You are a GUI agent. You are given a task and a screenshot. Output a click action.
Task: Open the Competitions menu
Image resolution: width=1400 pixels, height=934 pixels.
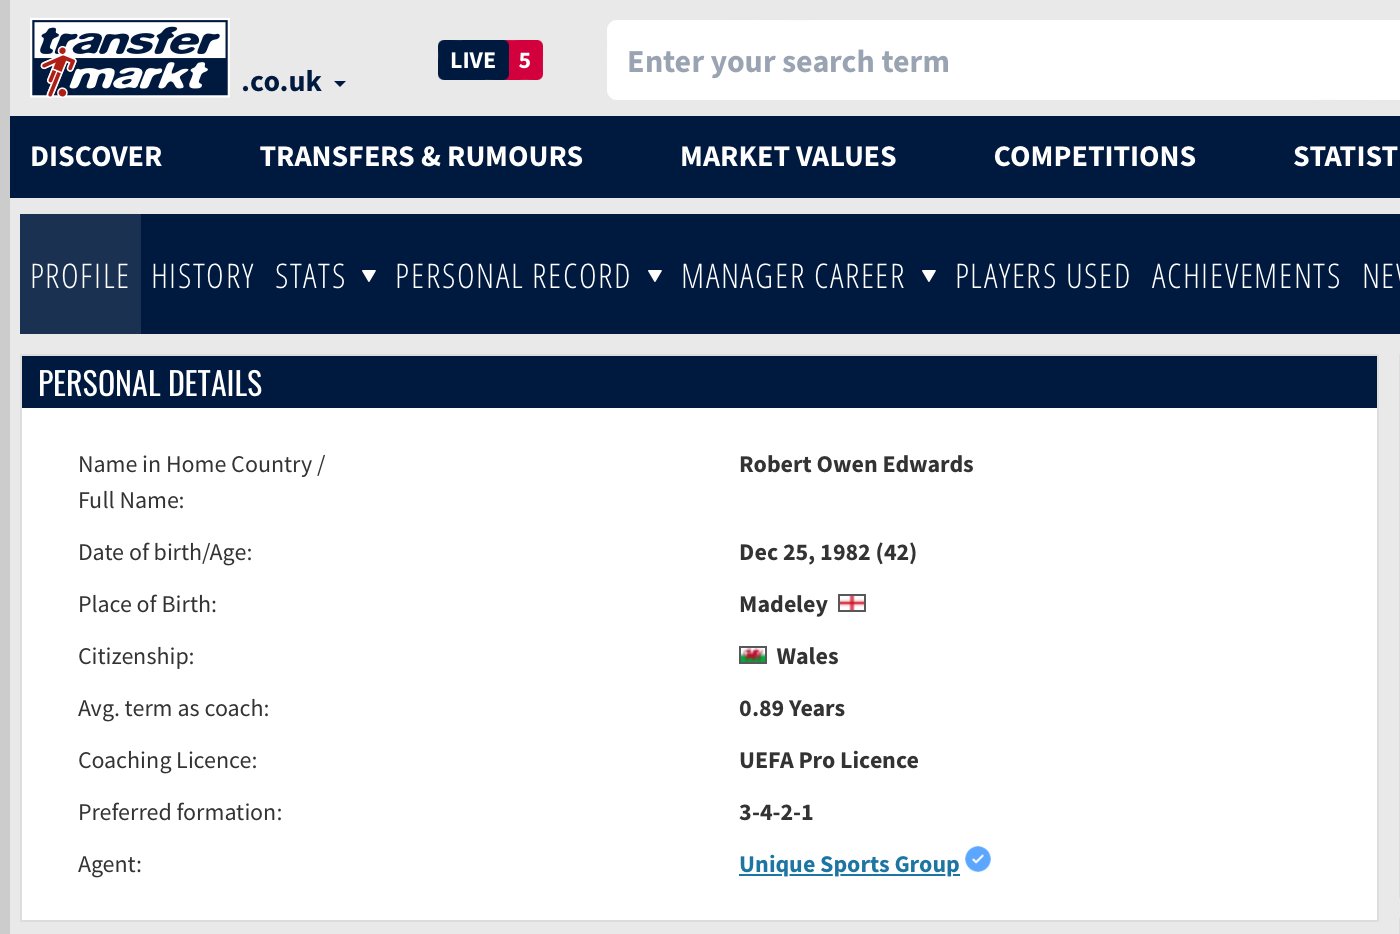click(x=1094, y=157)
